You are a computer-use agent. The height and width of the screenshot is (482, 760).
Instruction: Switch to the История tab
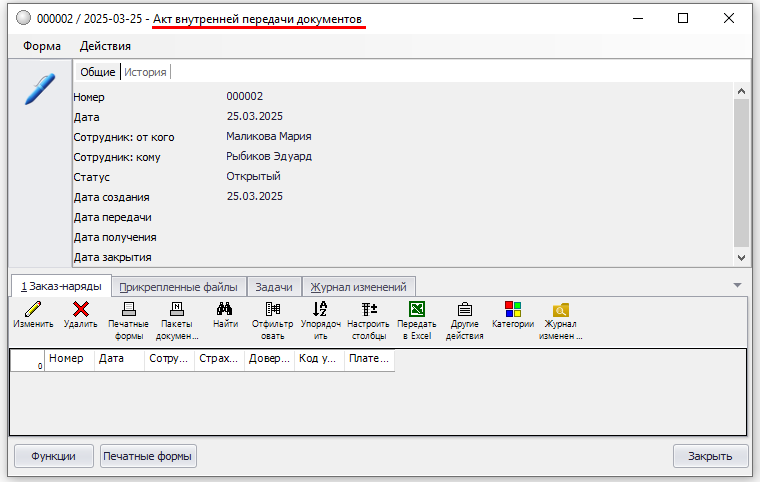[x=145, y=72]
